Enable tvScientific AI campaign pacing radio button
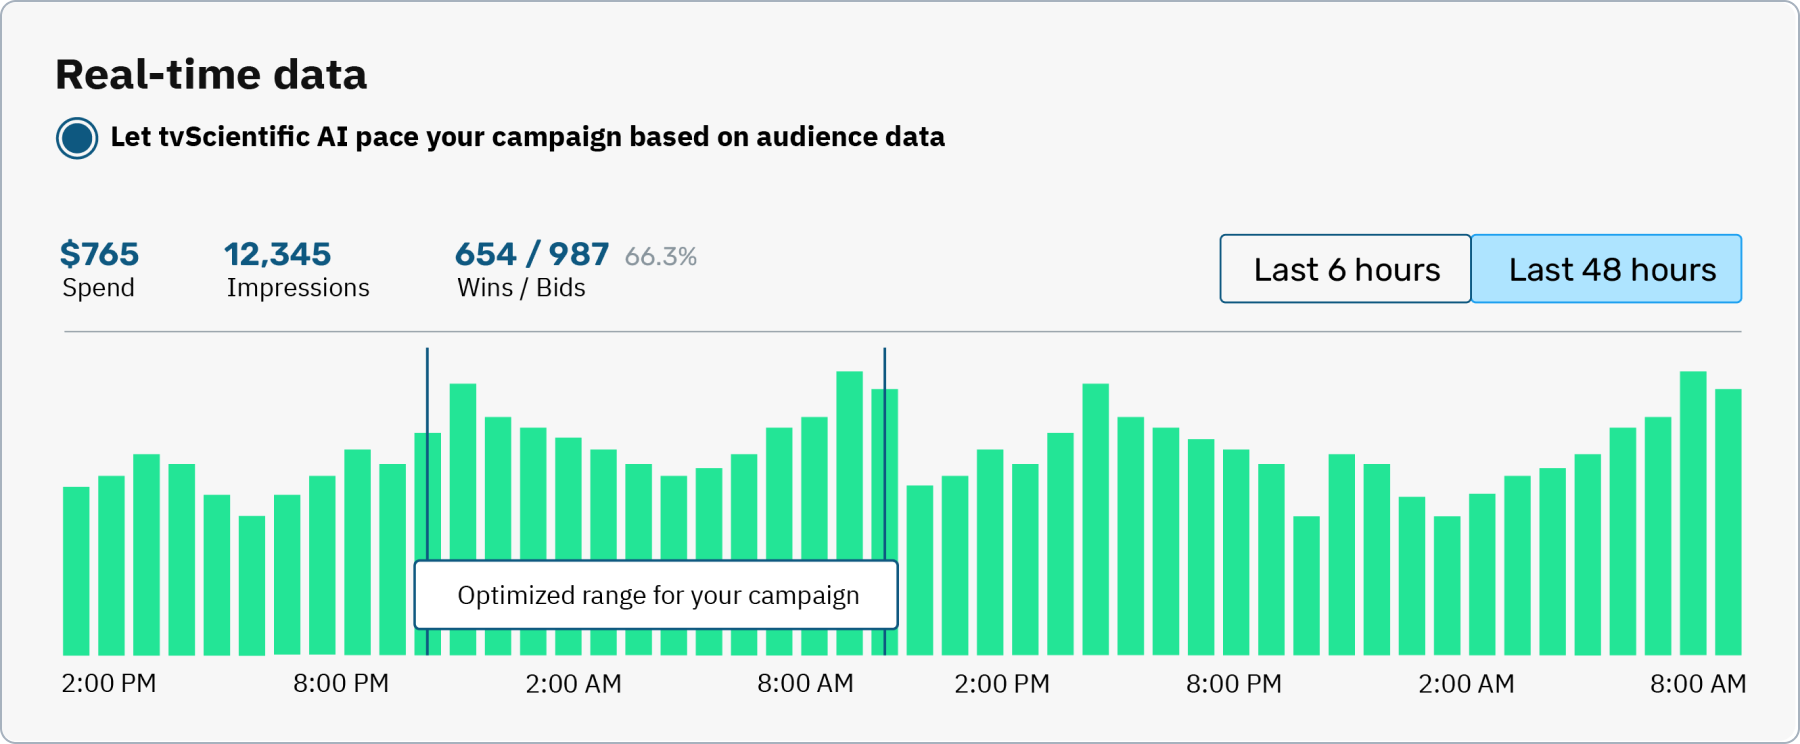The image size is (1800, 744). (77, 138)
